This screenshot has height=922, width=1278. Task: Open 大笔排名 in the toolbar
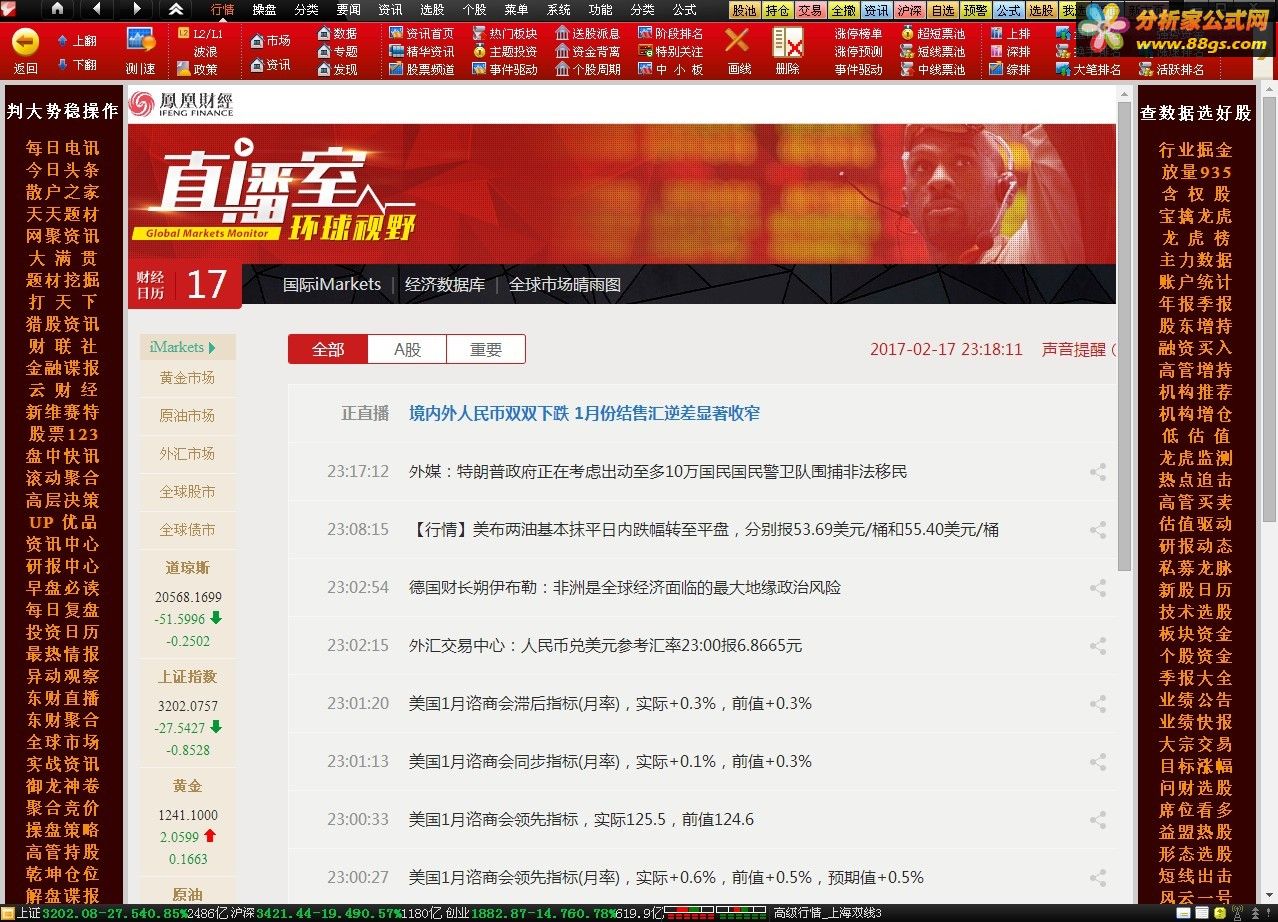coord(1088,70)
